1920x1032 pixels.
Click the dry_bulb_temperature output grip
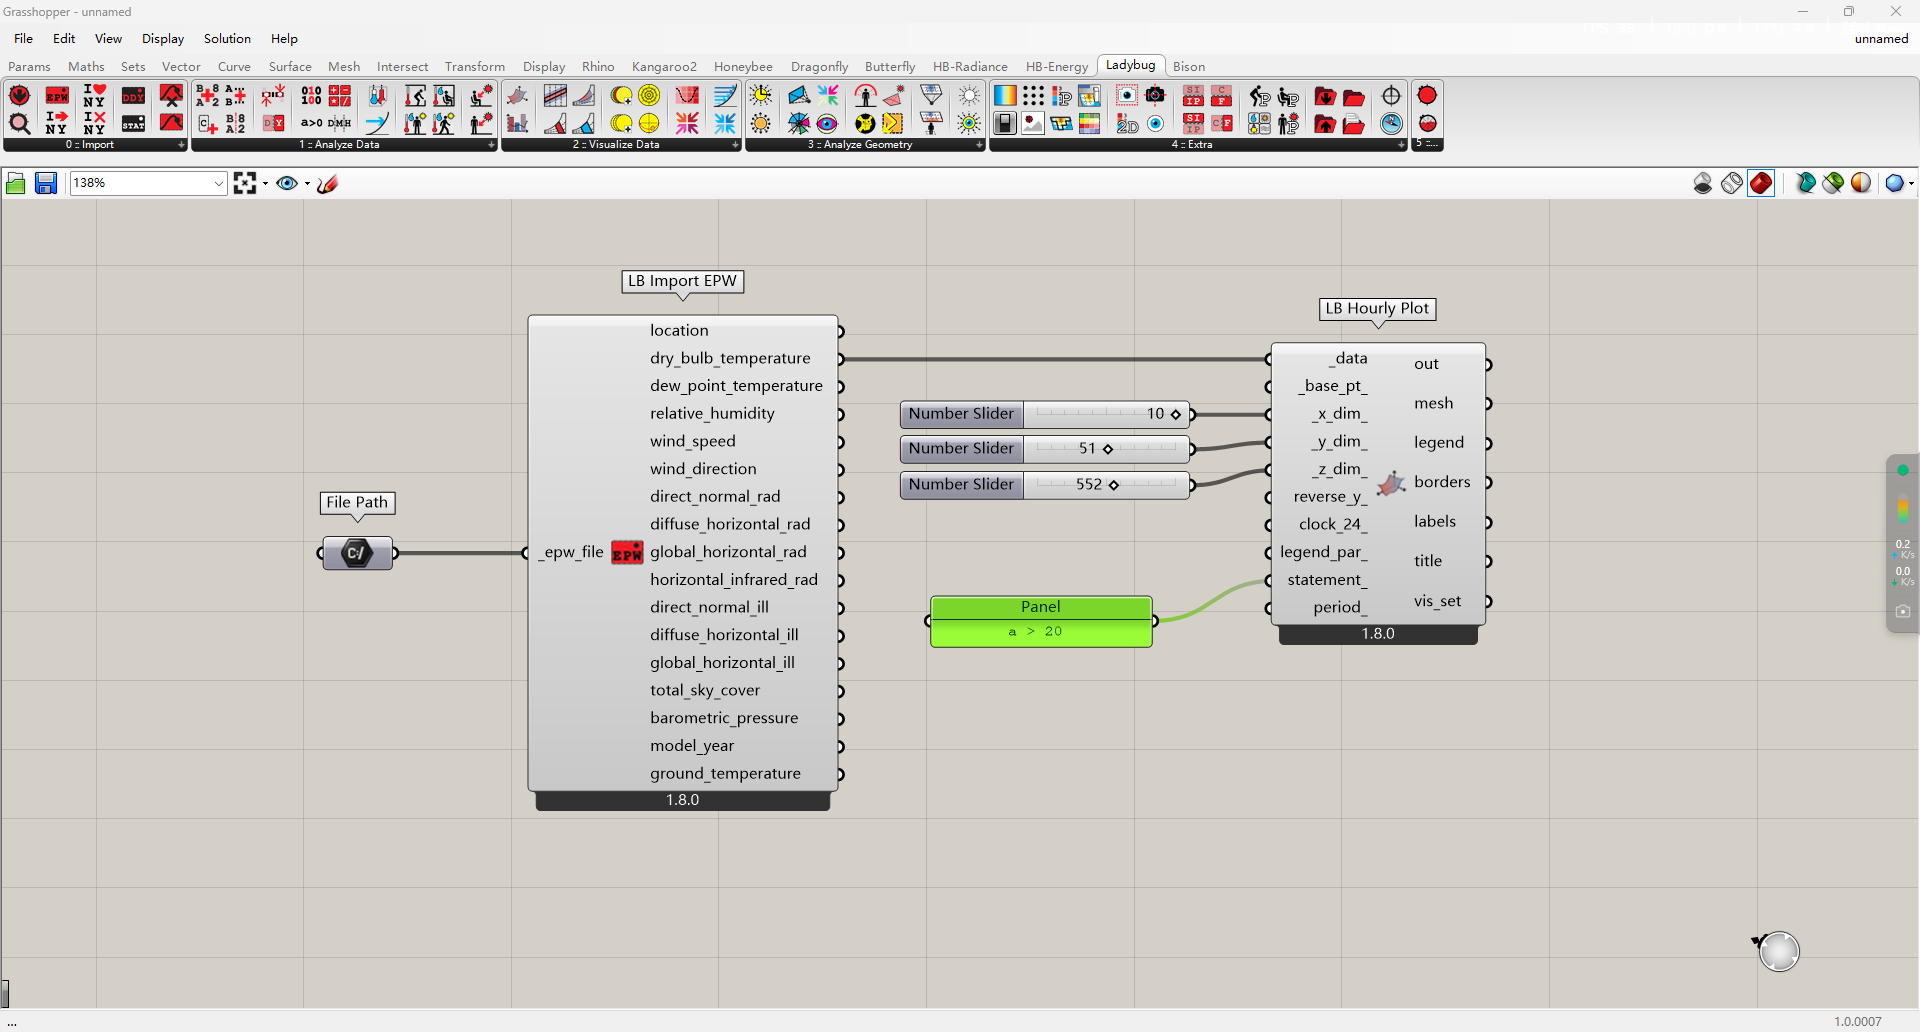coord(840,359)
